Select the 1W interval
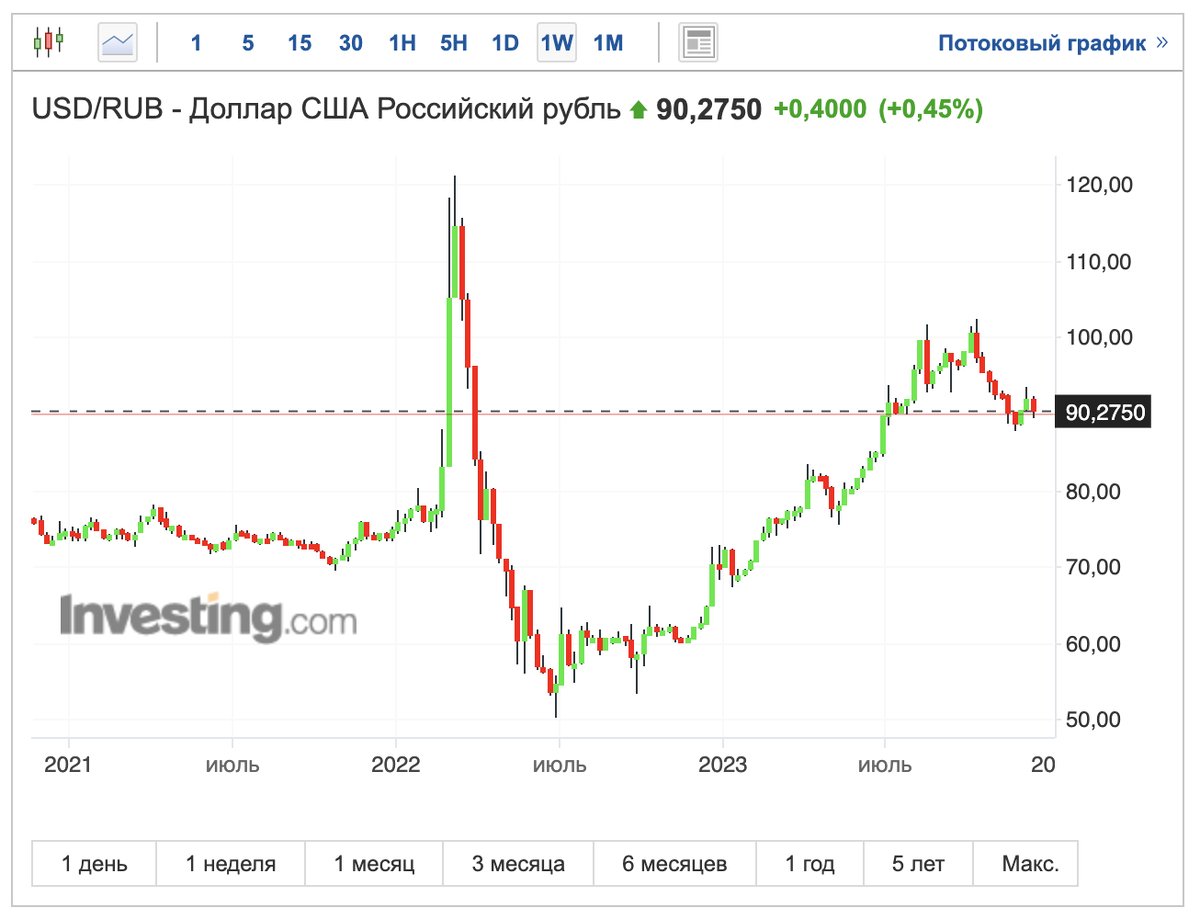1200x919 pixels. coord(557,43)
